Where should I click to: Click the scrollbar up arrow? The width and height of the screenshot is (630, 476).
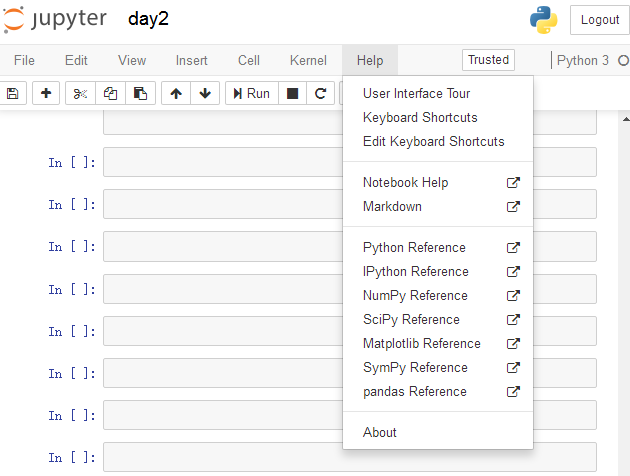coord(626,119)
